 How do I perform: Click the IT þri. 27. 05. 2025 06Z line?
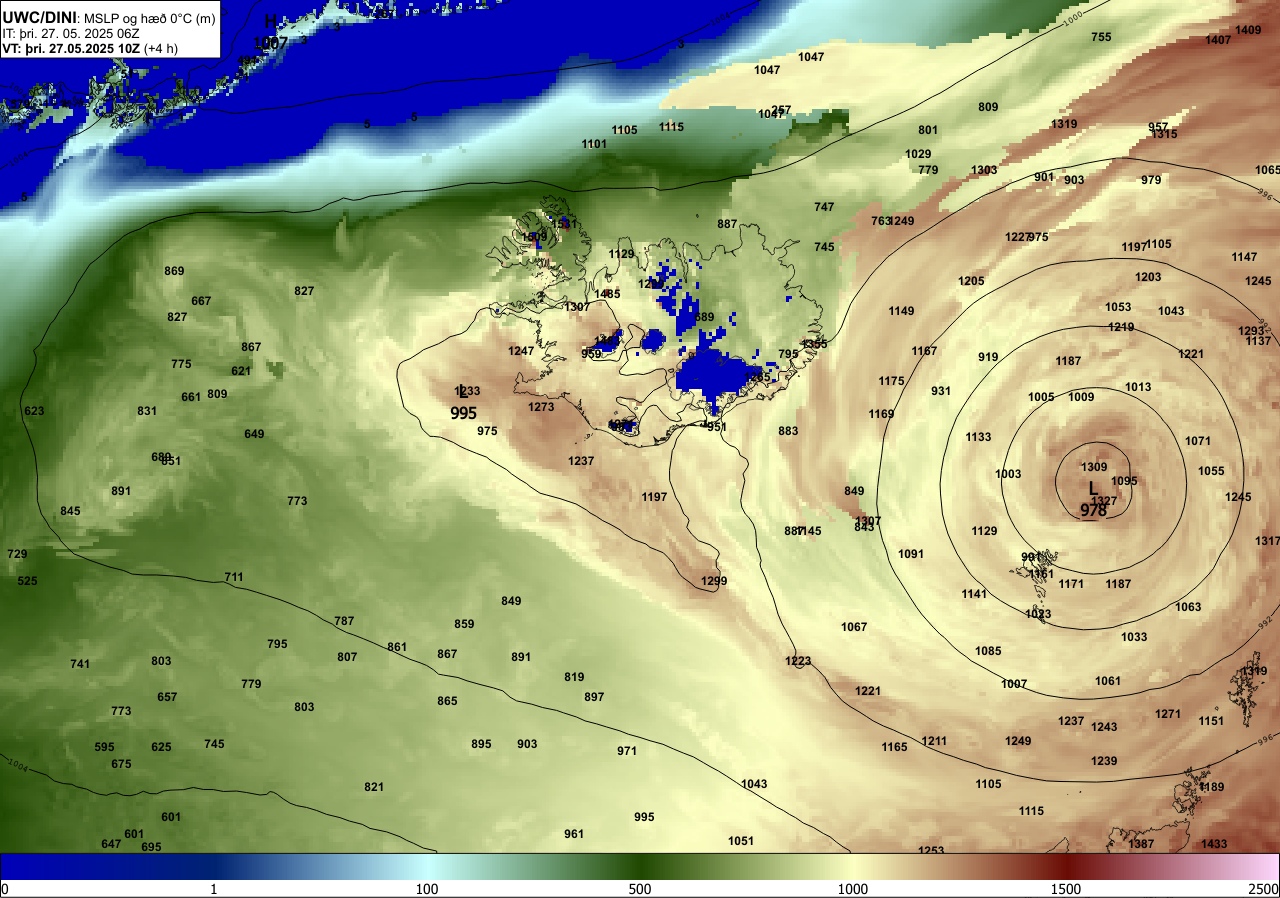pyautogui.click(x=71, y=33)
